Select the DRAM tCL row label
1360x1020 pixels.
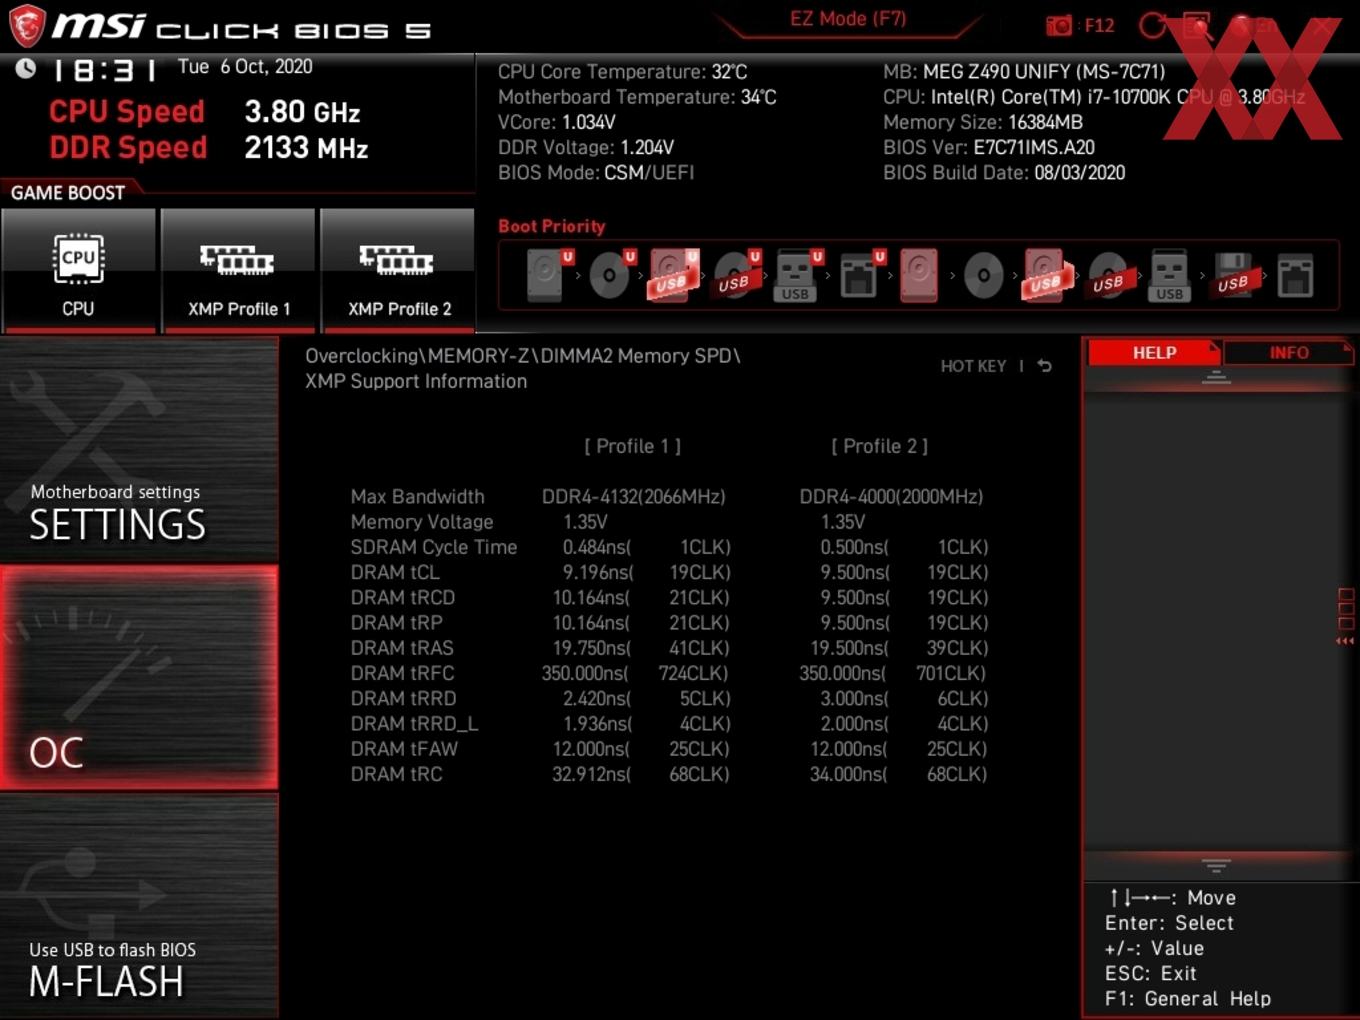pyautogui.click(x=395, y=572)
